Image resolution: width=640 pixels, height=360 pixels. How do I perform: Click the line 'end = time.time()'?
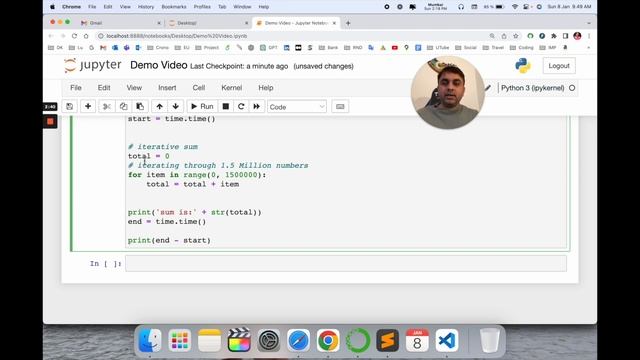[x=167, y=222]
